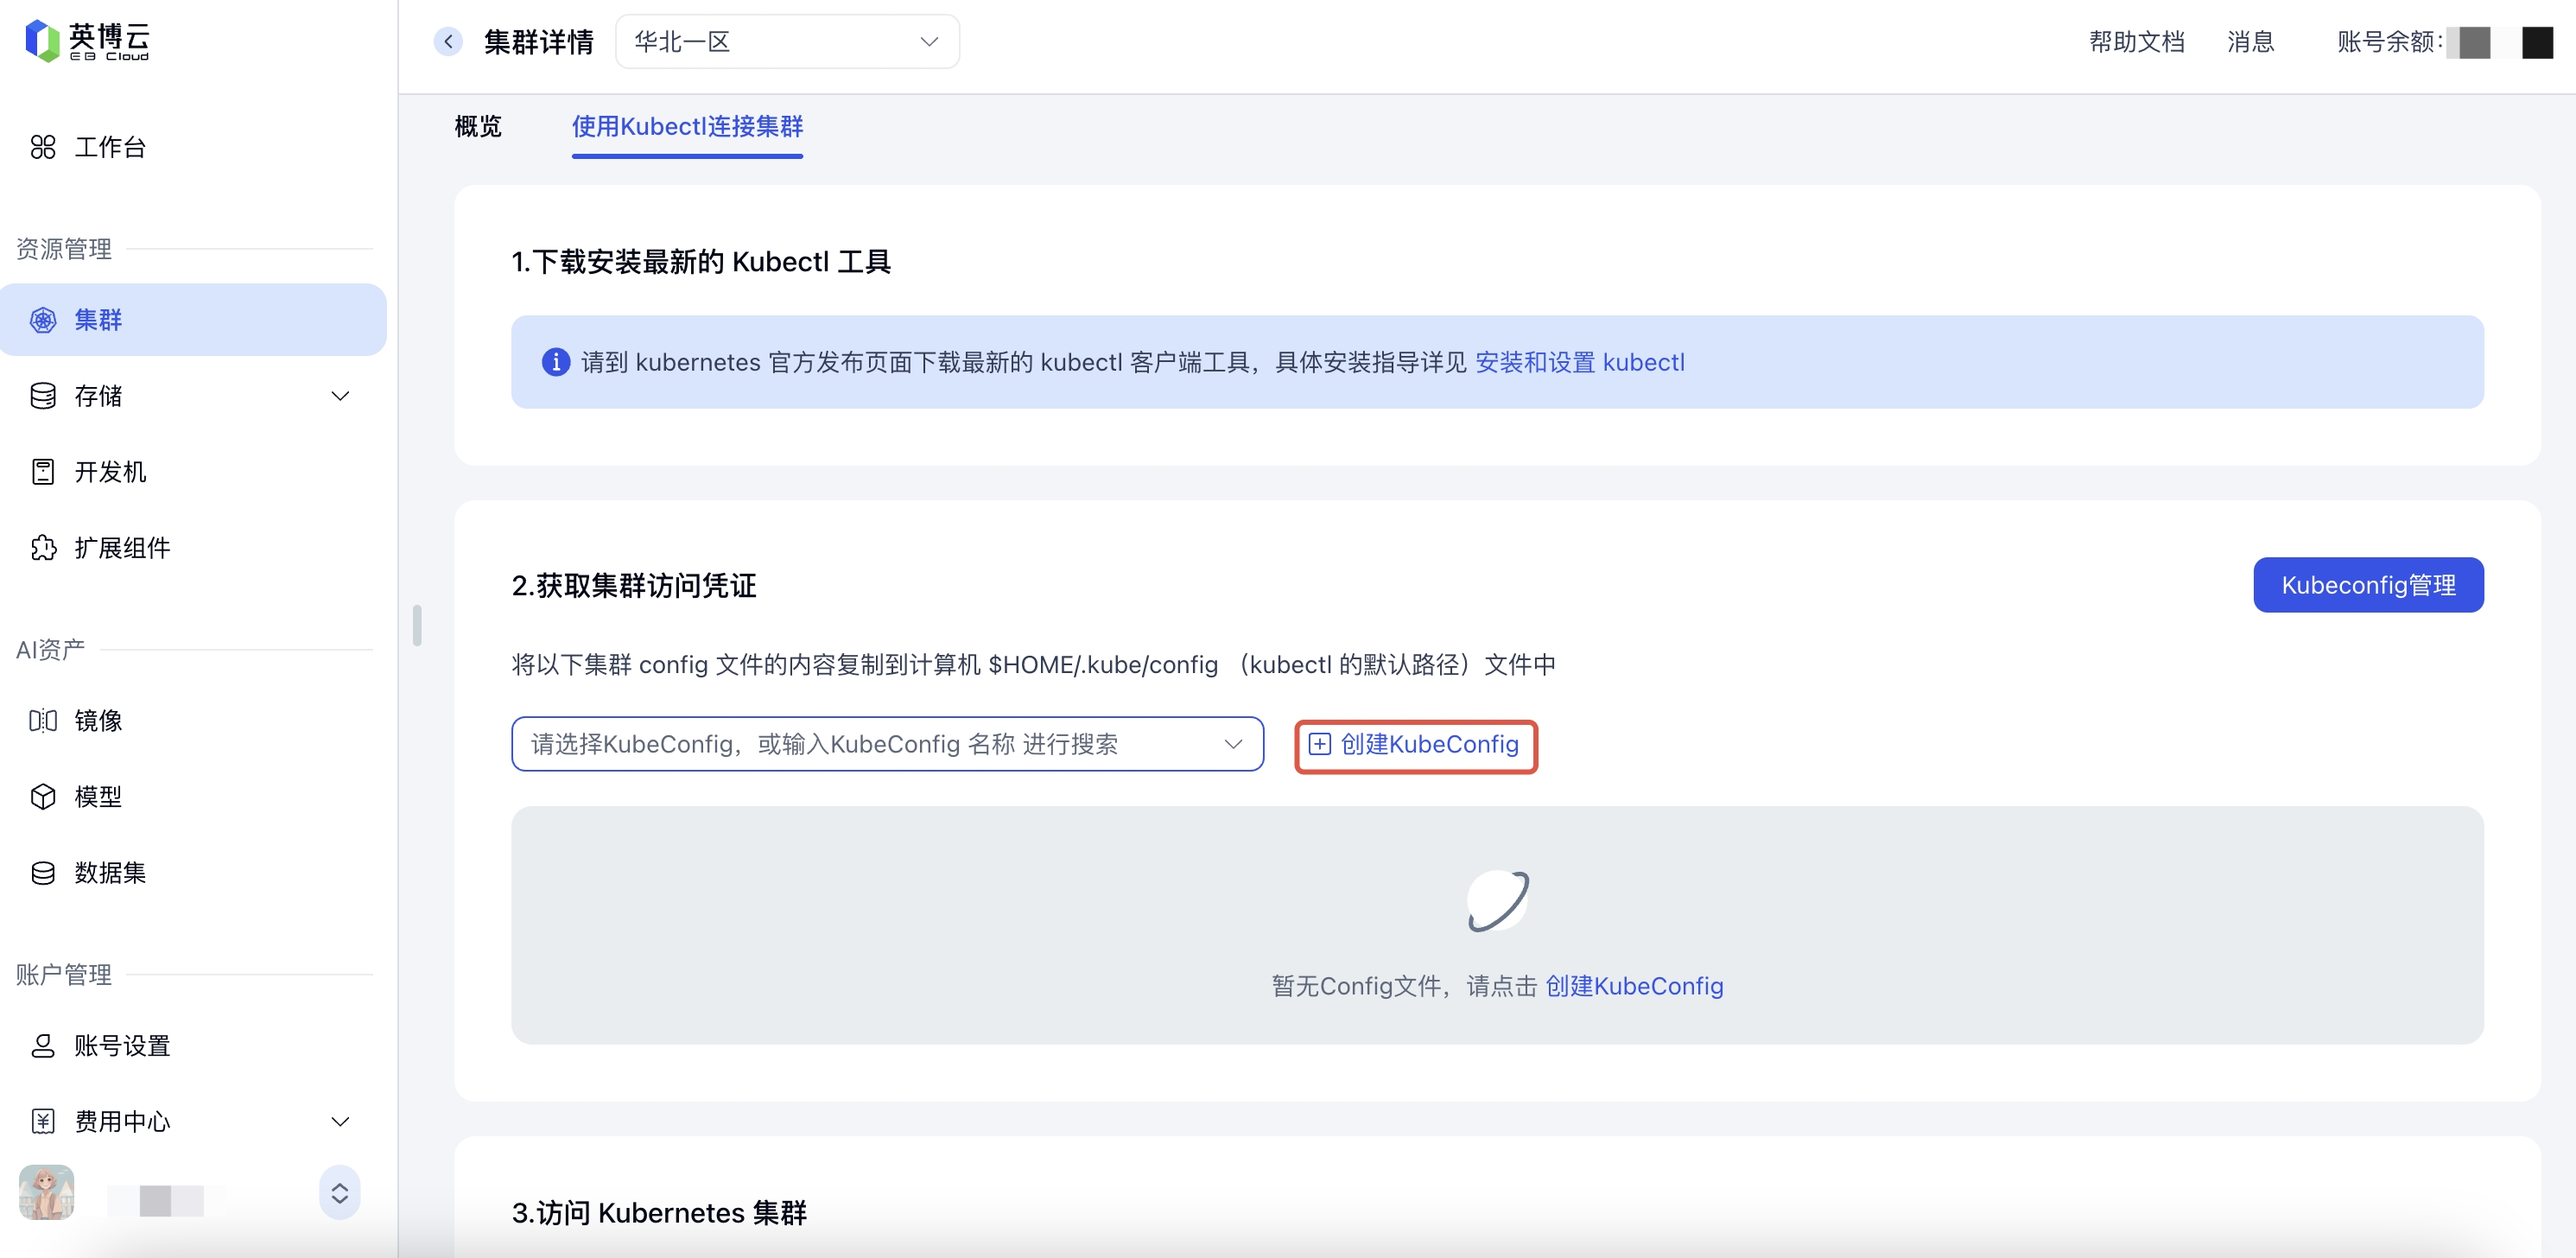Click the AI资产 section label
The height and width of the screenshot is (1258, 2576).
[50, 649]
